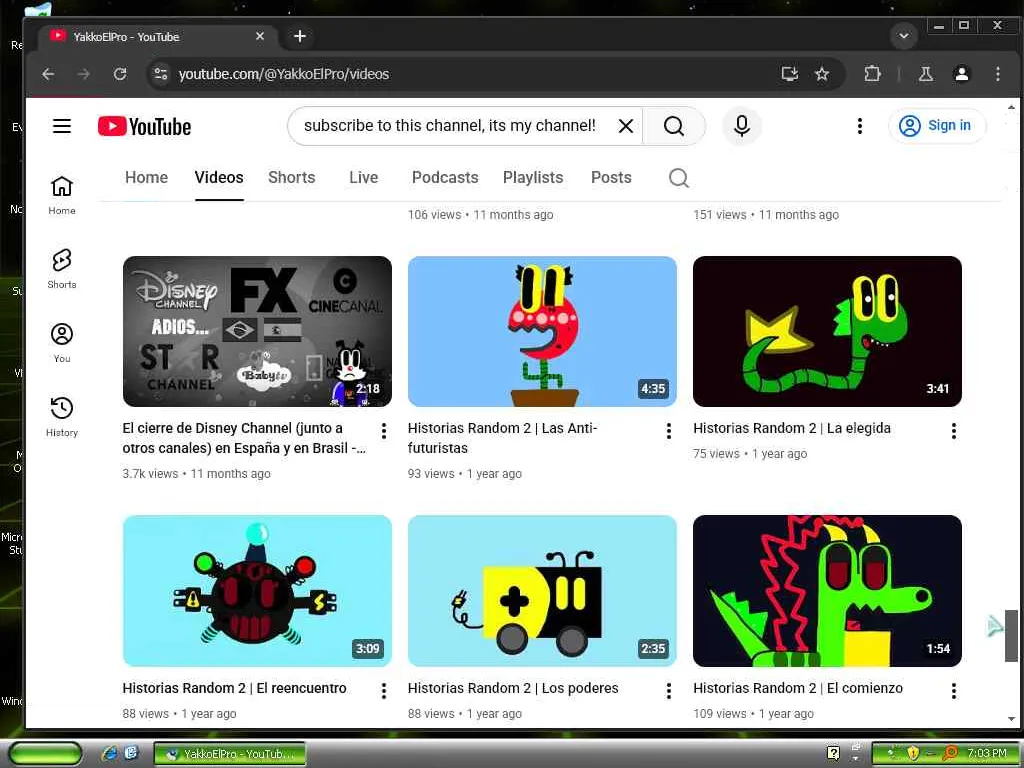Image resolution: width=1024 pixels, height=768 pixels.
Task: Open YouTube settings three-dot menu
Action: coord(860,125)
